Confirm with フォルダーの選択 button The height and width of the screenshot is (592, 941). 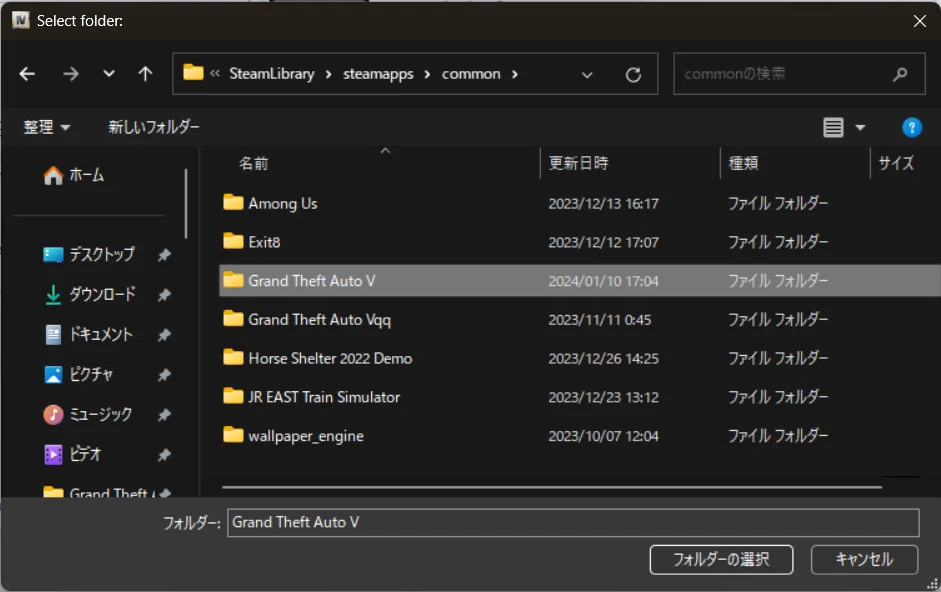pos(721,560)
